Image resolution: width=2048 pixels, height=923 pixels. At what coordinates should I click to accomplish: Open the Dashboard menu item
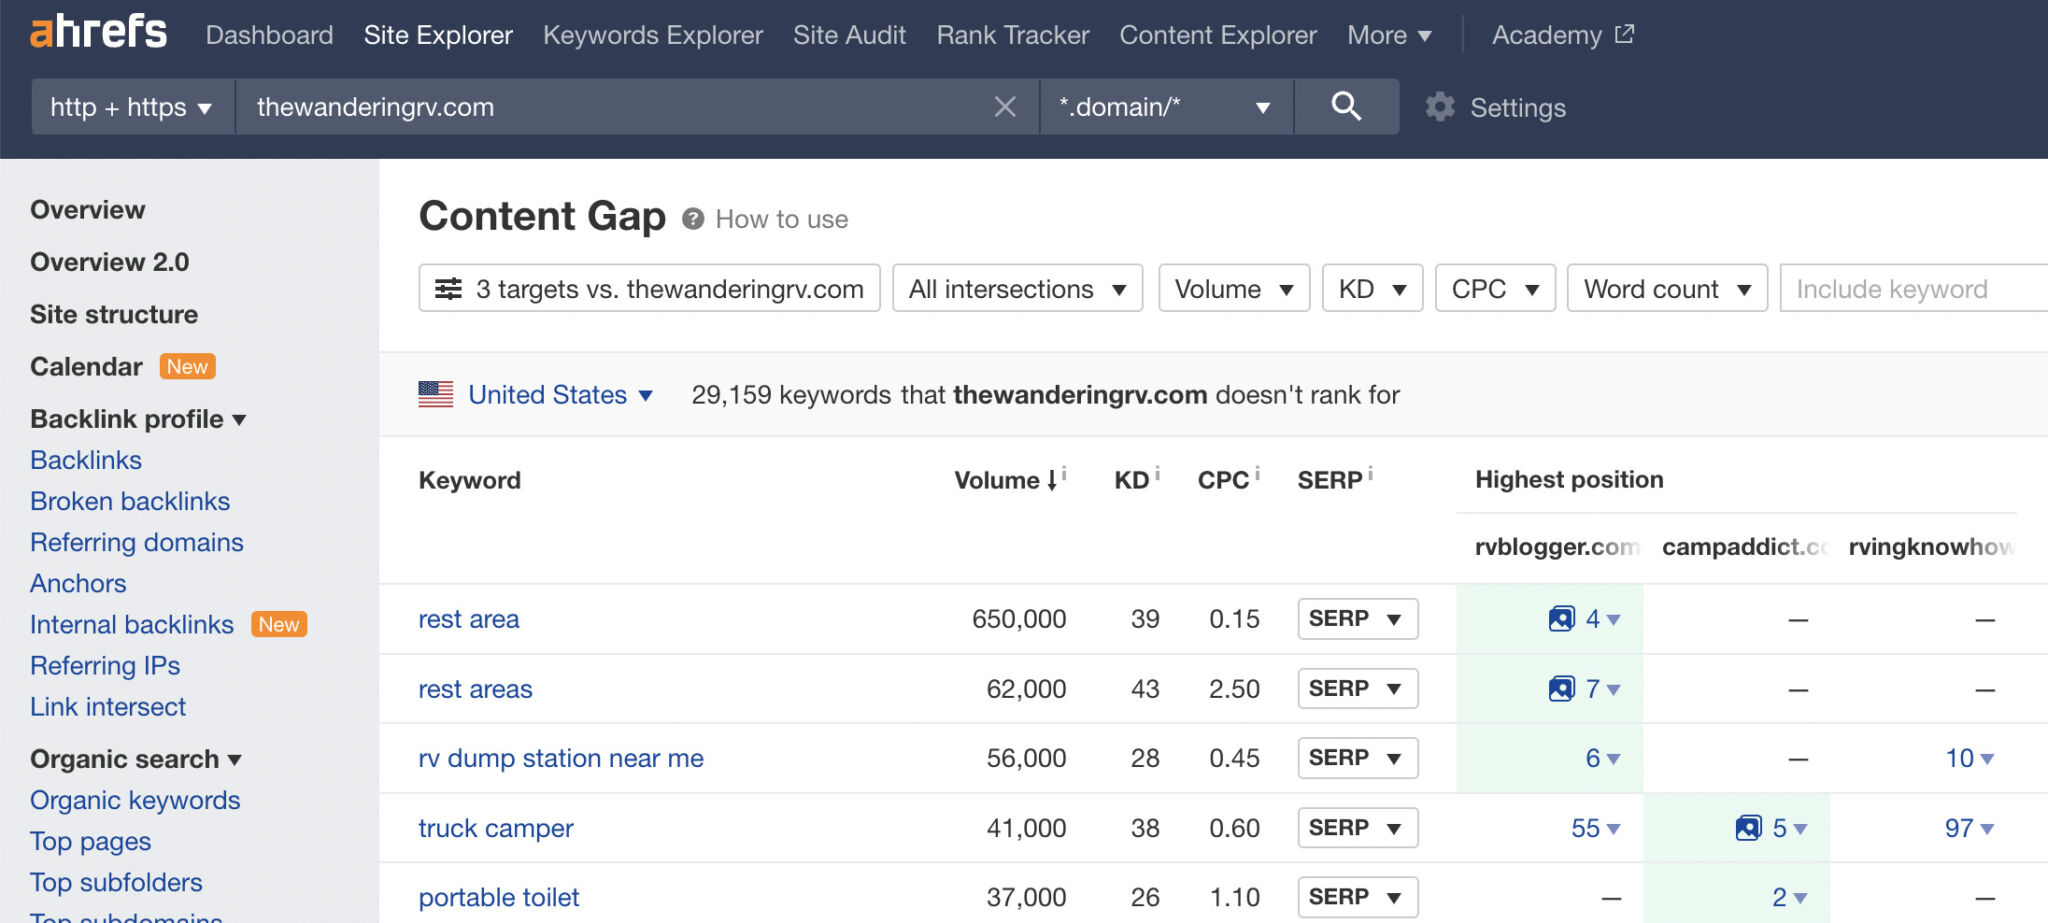coord(269,34)
